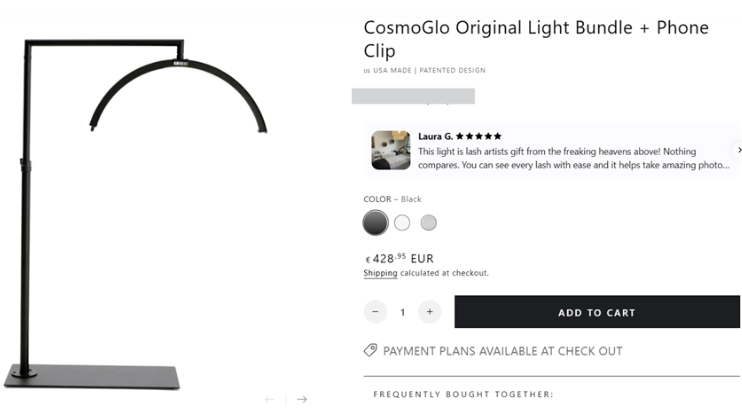Click the CosmoGlo Original Light Bundle title
The width and height of the screenshot is (742, 409).
(536, 39)
